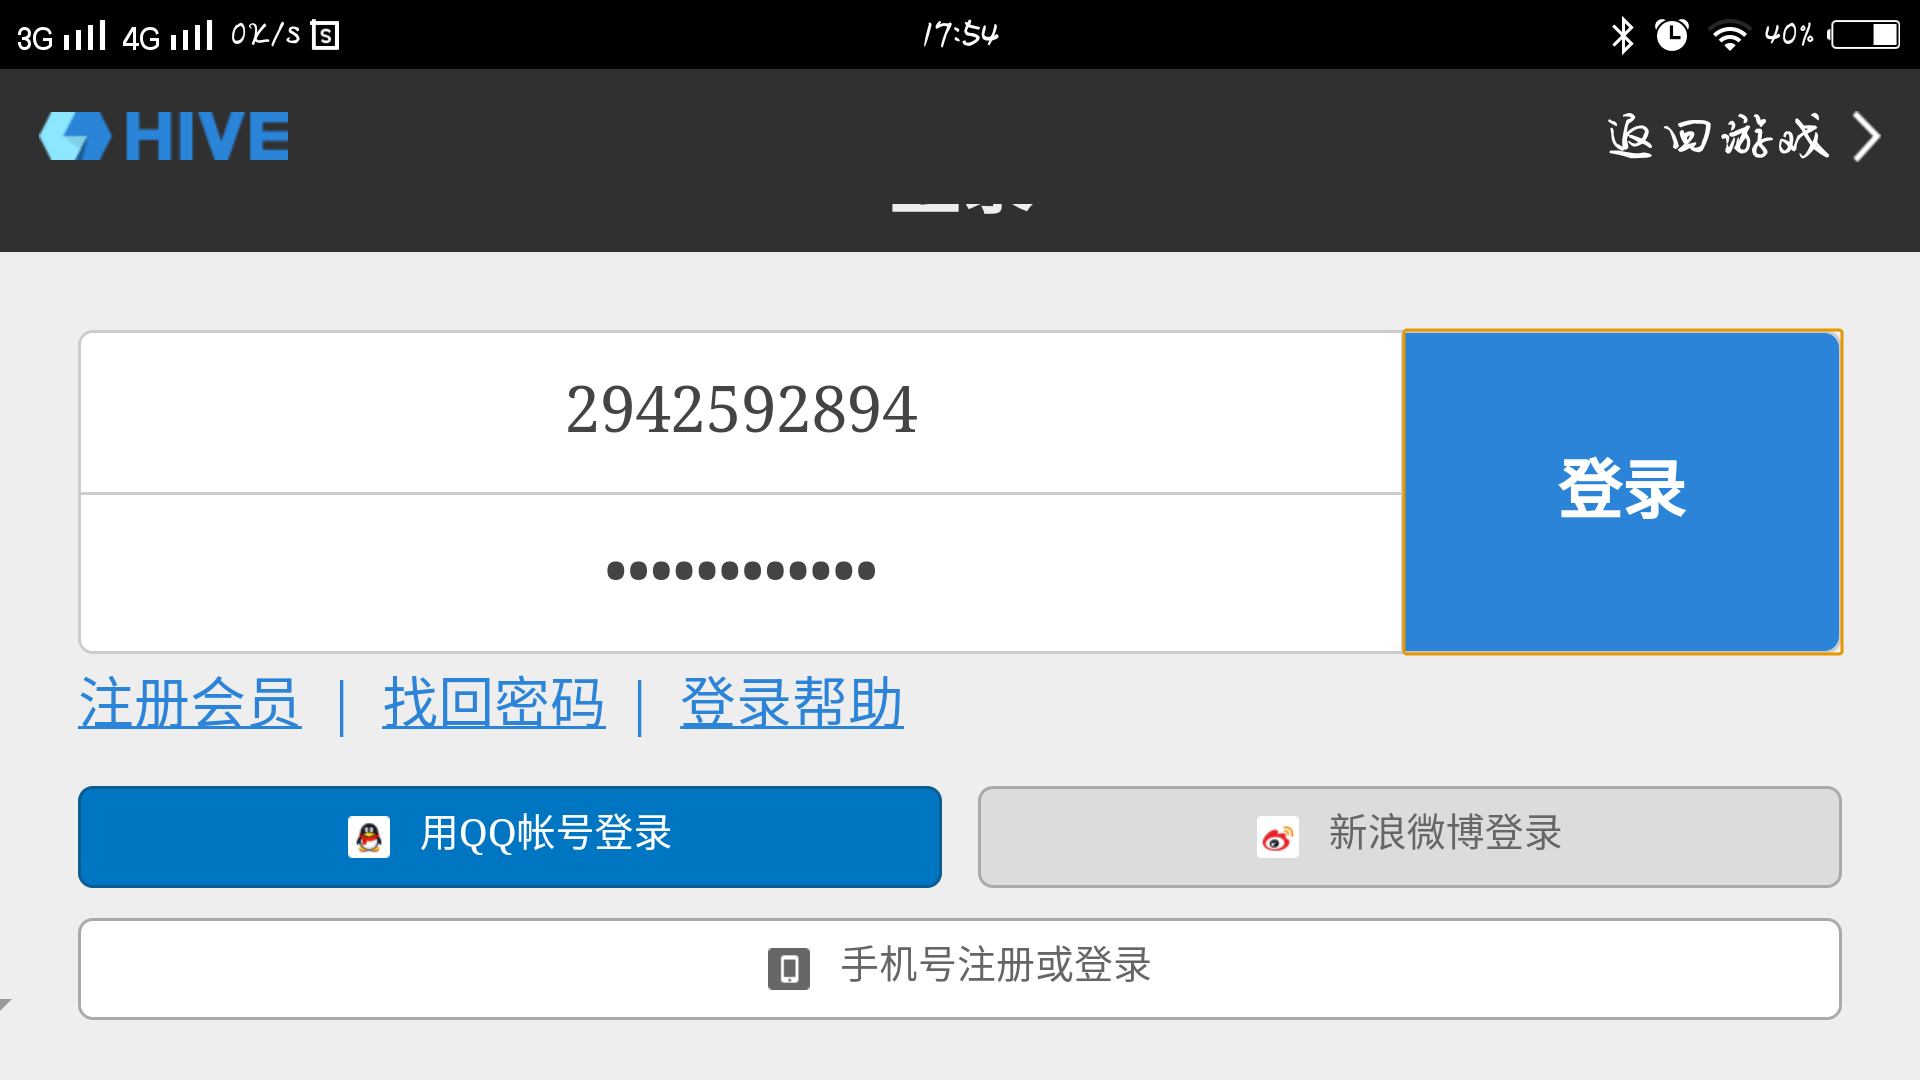Tap the phone icon beside 手机号注册或登录
Image resolution: width=1920 pixels, height=1080 pixels.
click(x=789, y=969)
